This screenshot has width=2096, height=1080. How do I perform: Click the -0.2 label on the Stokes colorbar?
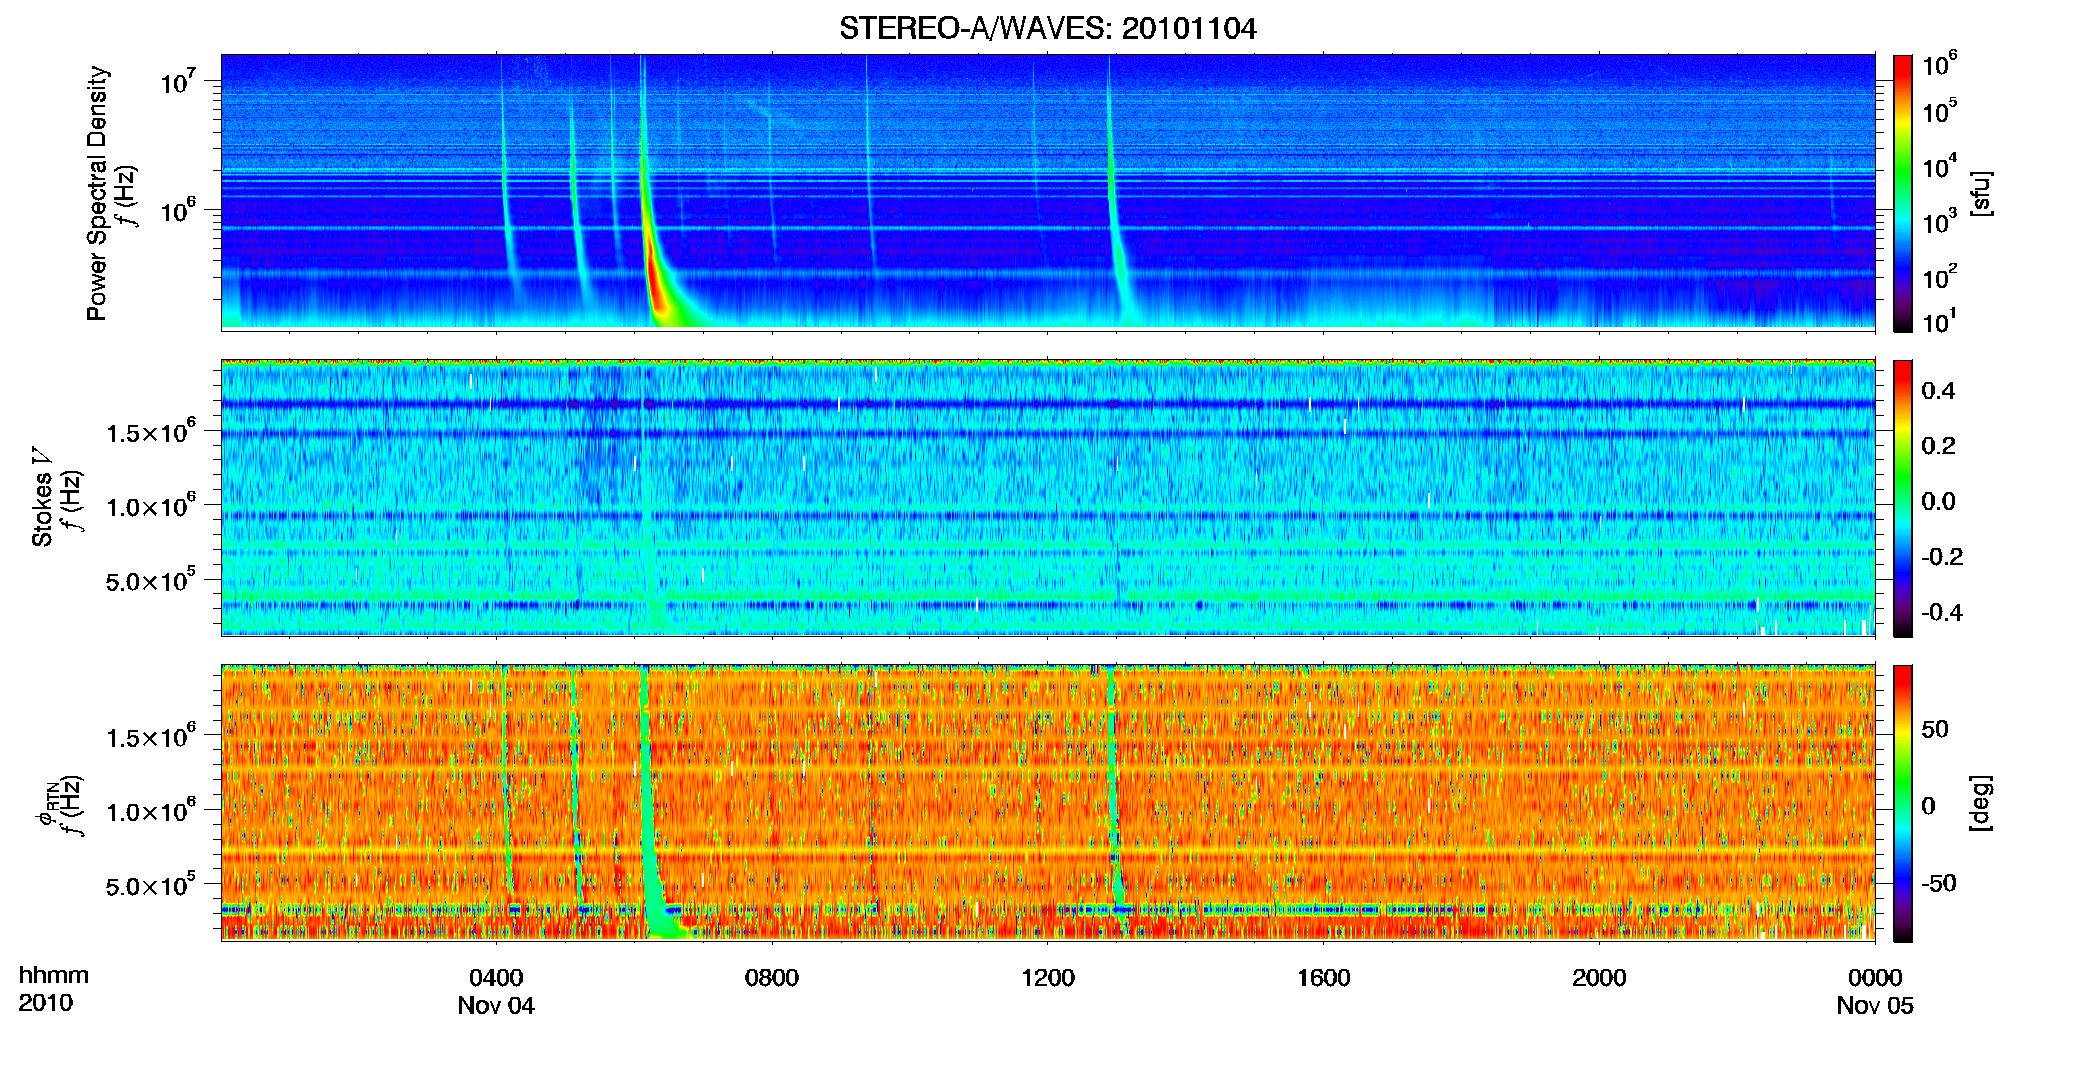click(1941, 557)
